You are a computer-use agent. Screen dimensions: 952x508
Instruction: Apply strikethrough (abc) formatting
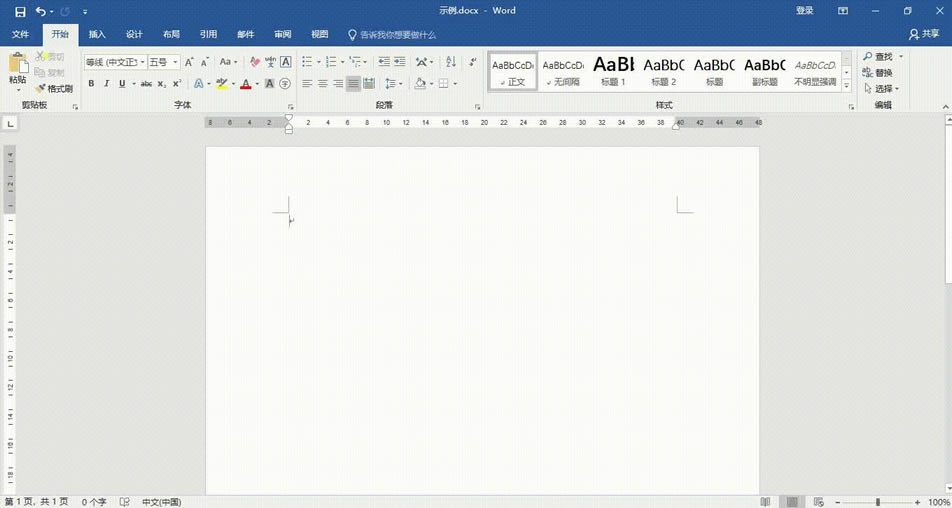[146, 84]
